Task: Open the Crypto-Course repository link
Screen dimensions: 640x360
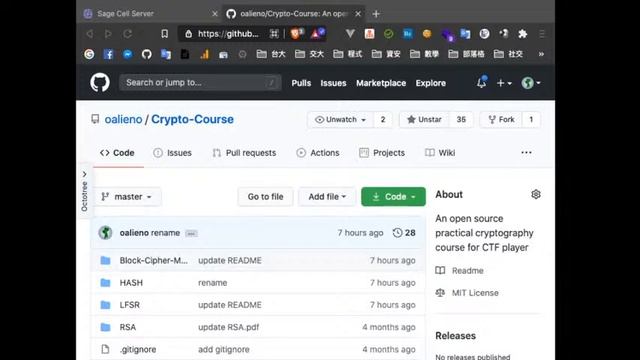Action: (192, 119)
